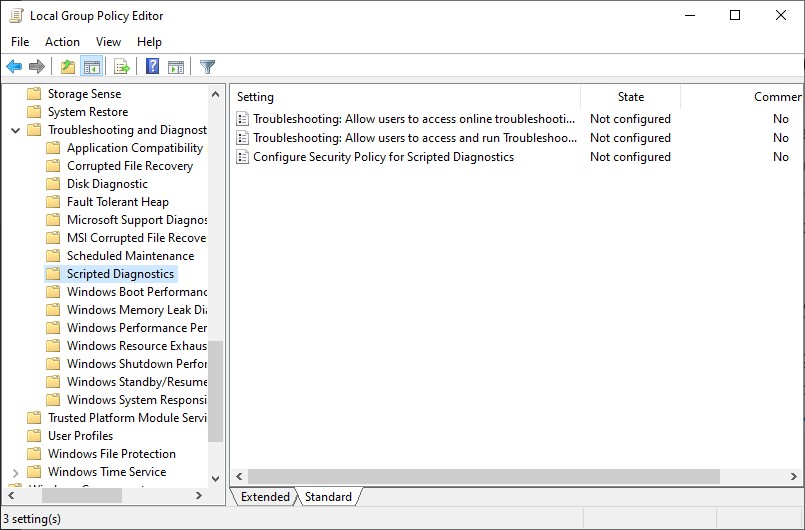The width and height of the screenshot is (805, 530).
Task: Select Configure Security Policy for Scripted Diagnostics
Action: [384, 157]
